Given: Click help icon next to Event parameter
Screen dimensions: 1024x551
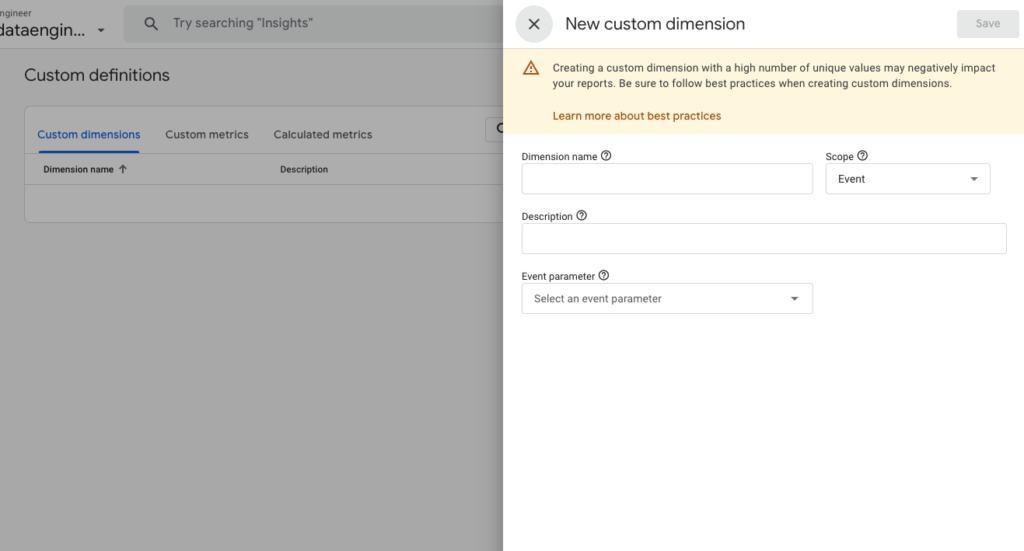Looking at the screenshot, I should pos(603,276).
